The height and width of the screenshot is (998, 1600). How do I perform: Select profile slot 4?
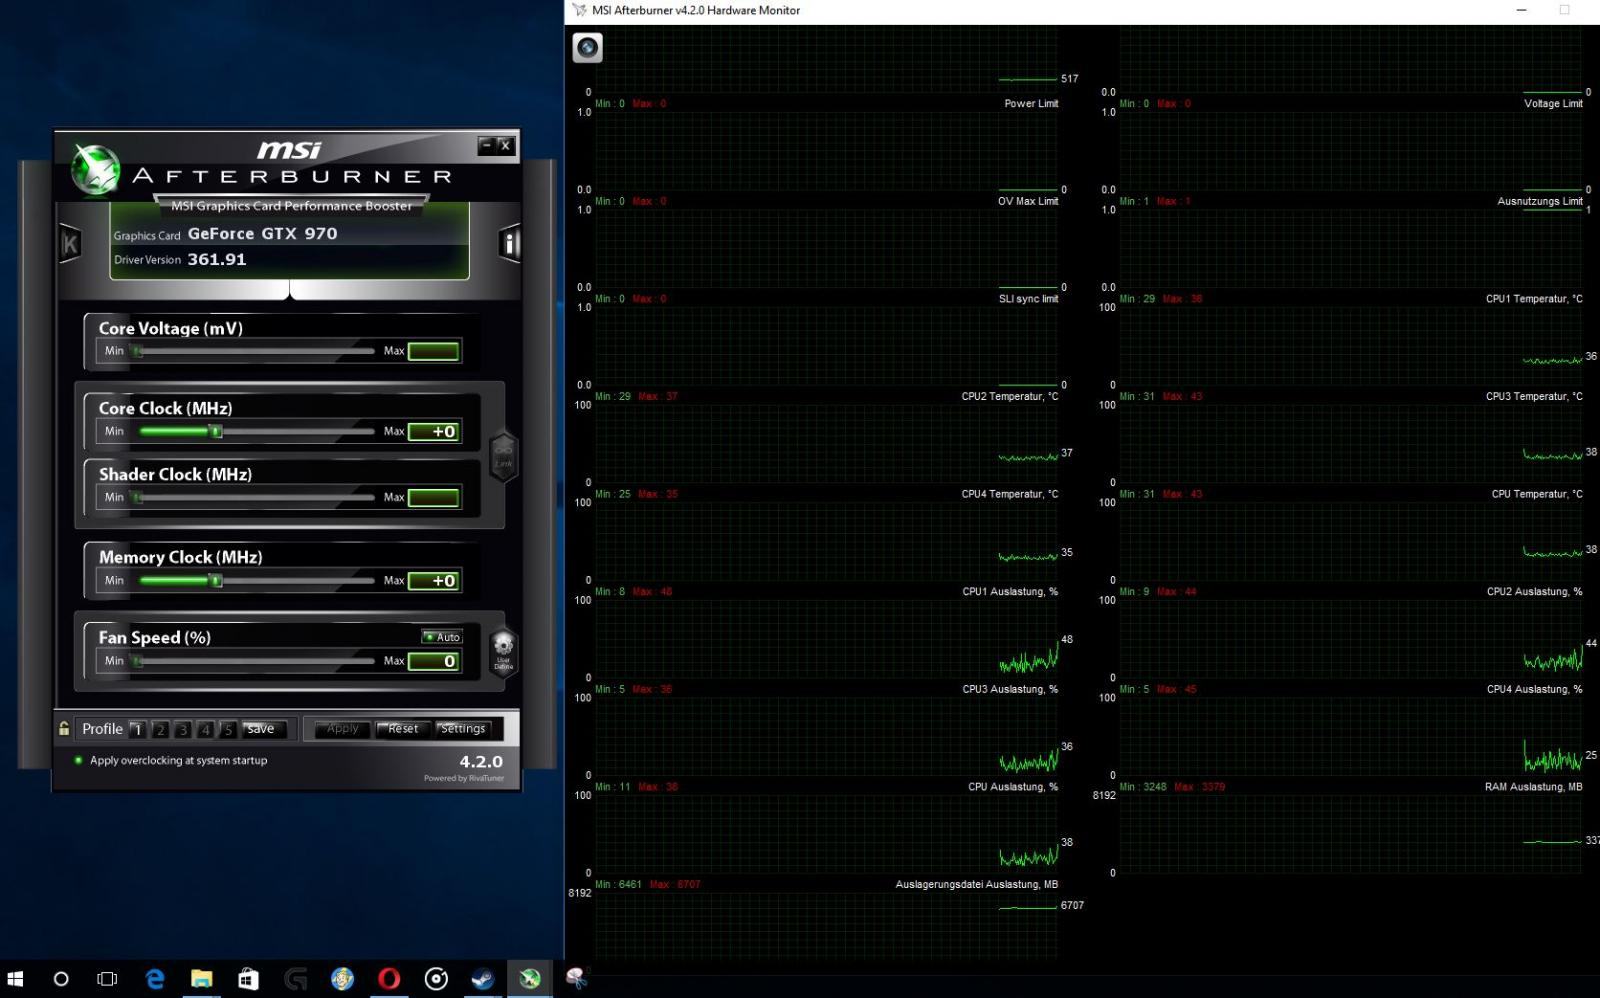205,729
